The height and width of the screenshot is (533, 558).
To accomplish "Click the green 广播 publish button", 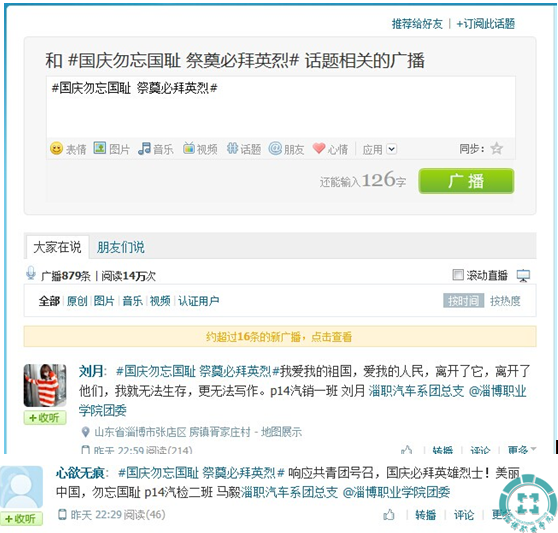I will pos(466,181).
